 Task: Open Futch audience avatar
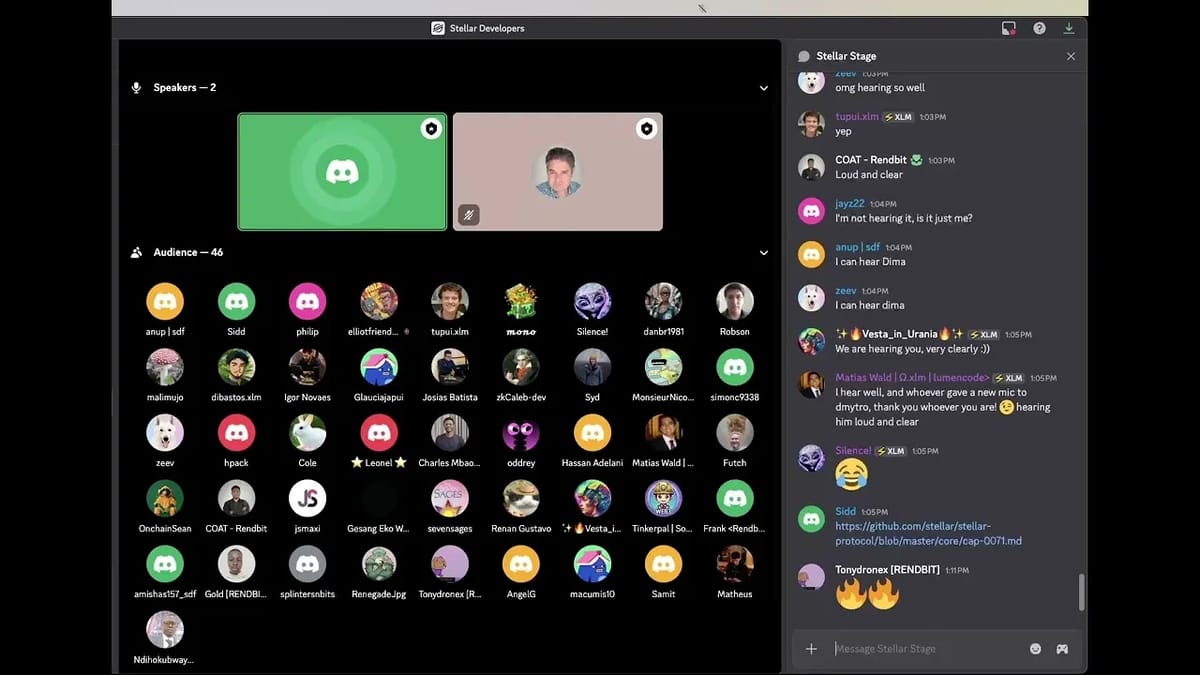coord(735,433)
